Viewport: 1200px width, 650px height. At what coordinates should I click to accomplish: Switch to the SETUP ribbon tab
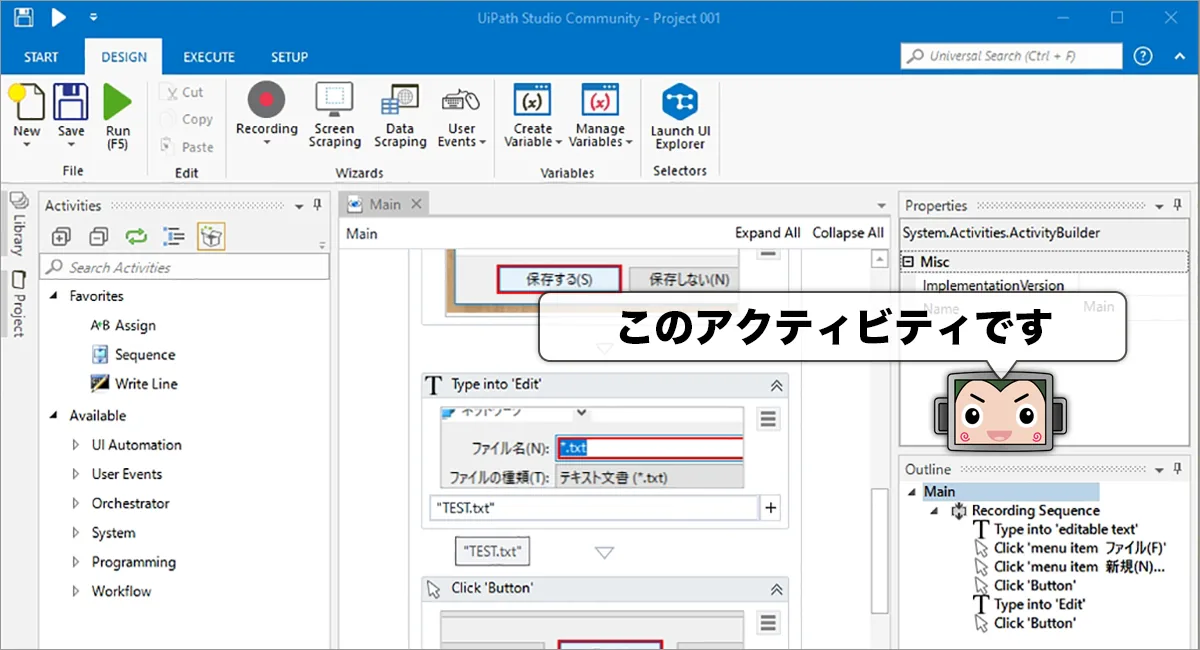[x=289, y=57]
